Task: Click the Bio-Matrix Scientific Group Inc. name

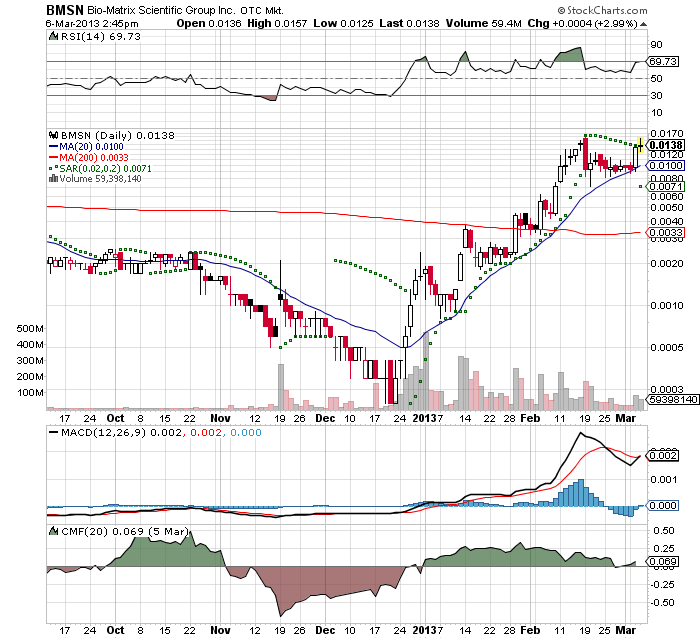Action: coord(162,11)
